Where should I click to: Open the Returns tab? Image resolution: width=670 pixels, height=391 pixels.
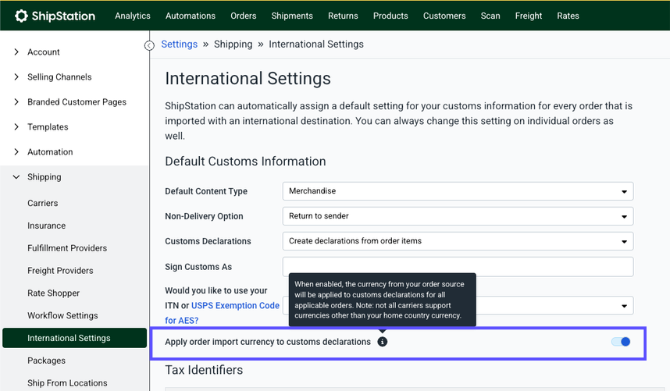click(343, 16)
